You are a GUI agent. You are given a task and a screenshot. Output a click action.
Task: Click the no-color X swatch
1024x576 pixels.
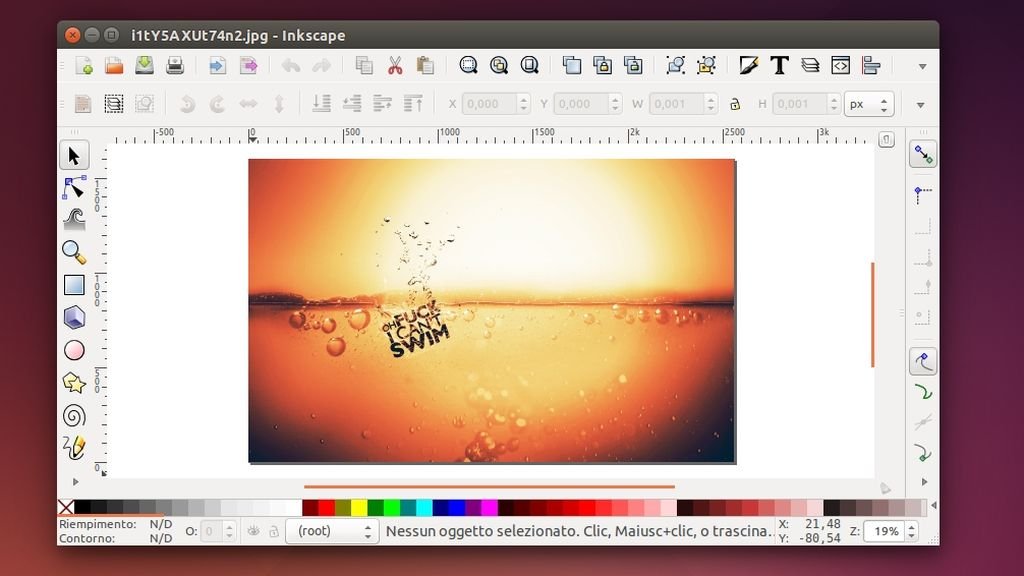[66, 508]
